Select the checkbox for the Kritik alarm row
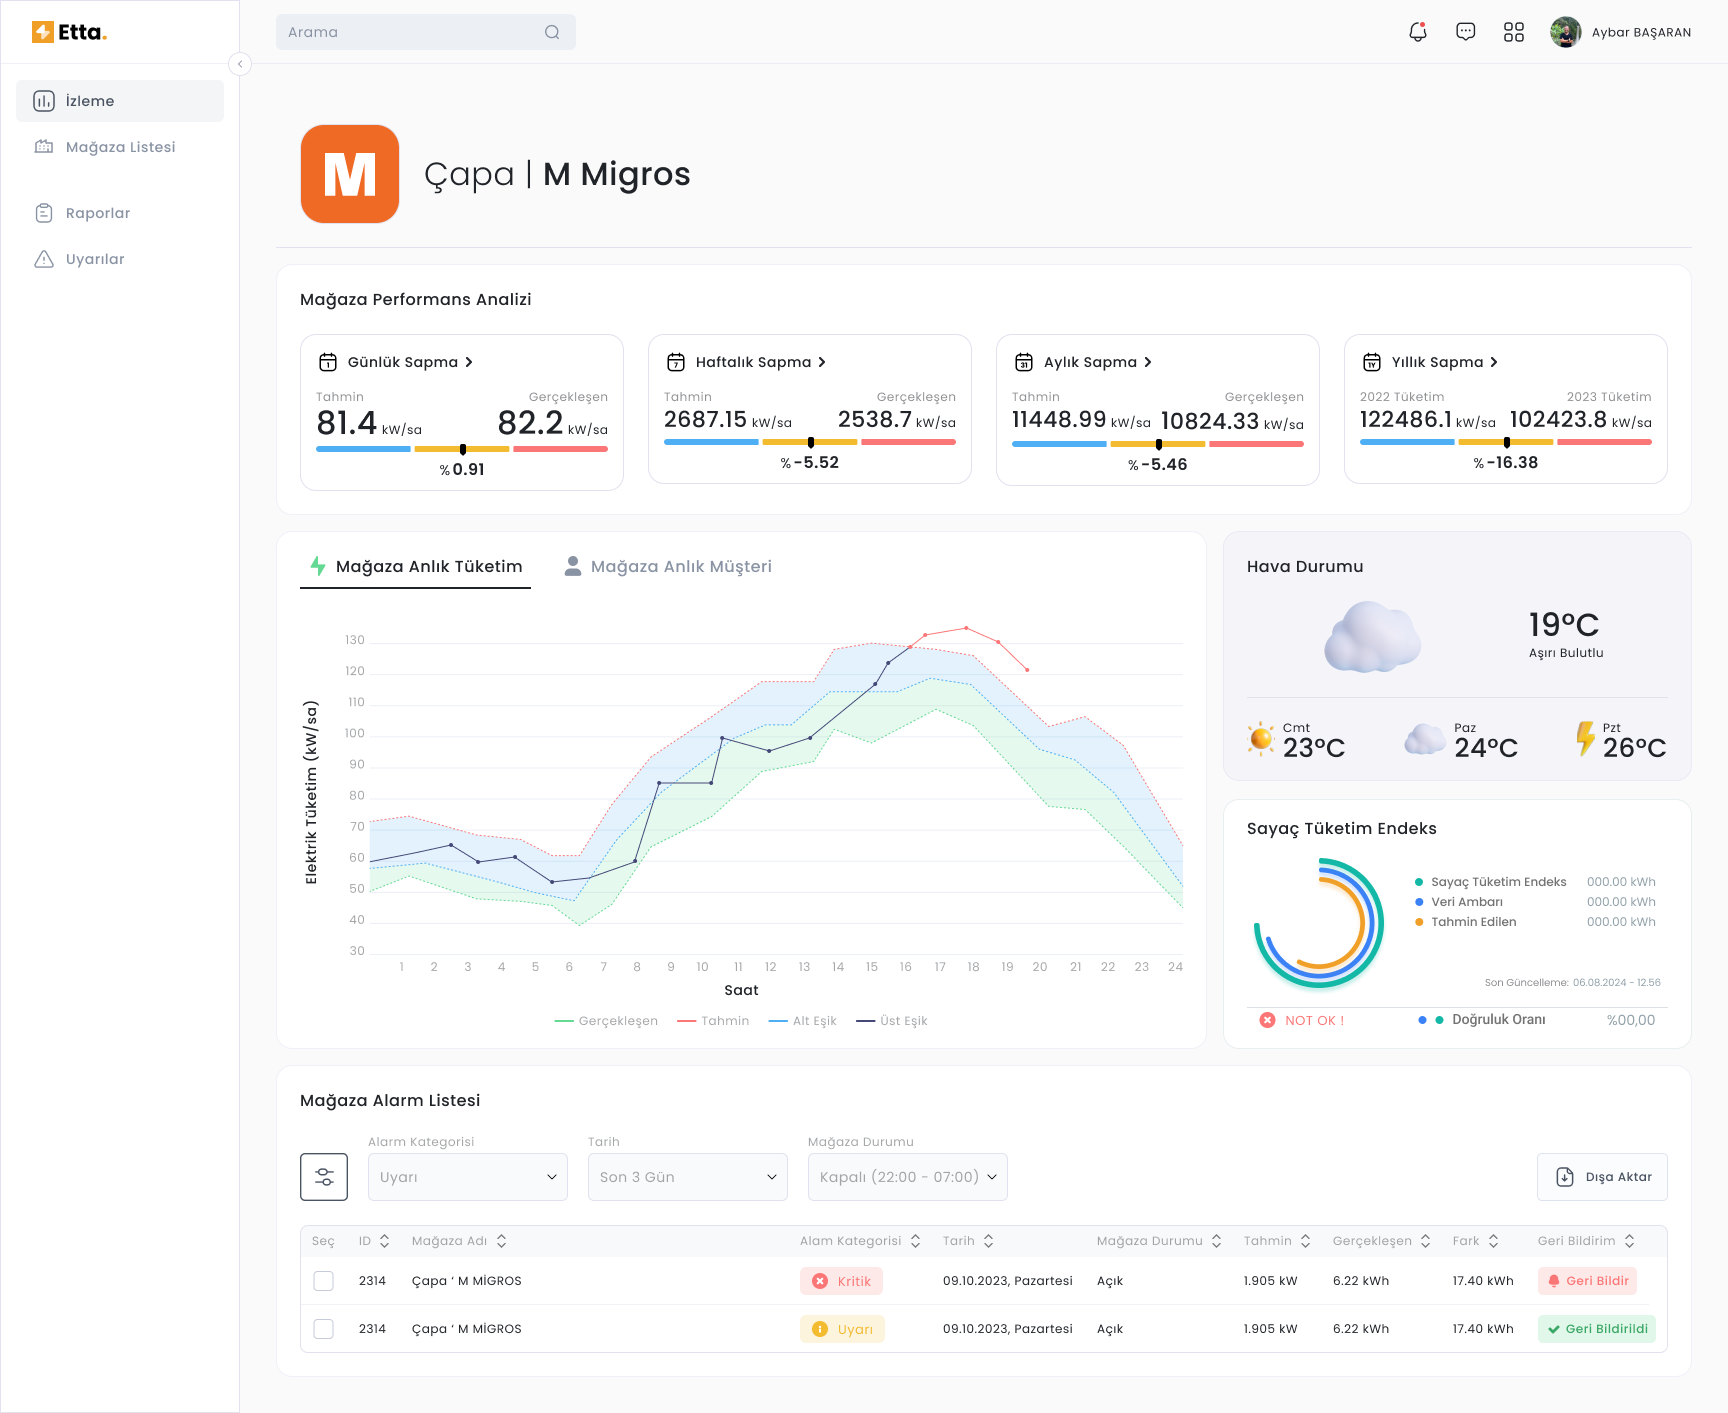Viewport: 1728px width, 1413px height. pyautogui.click(x=323, y=1281)
